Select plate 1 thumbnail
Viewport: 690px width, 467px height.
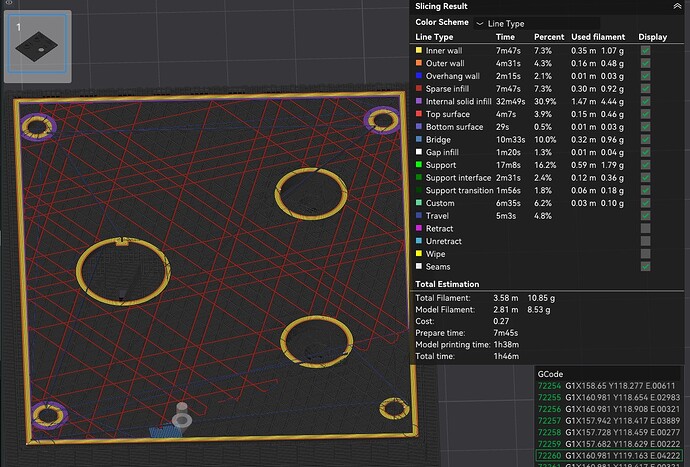pos(37,46)
